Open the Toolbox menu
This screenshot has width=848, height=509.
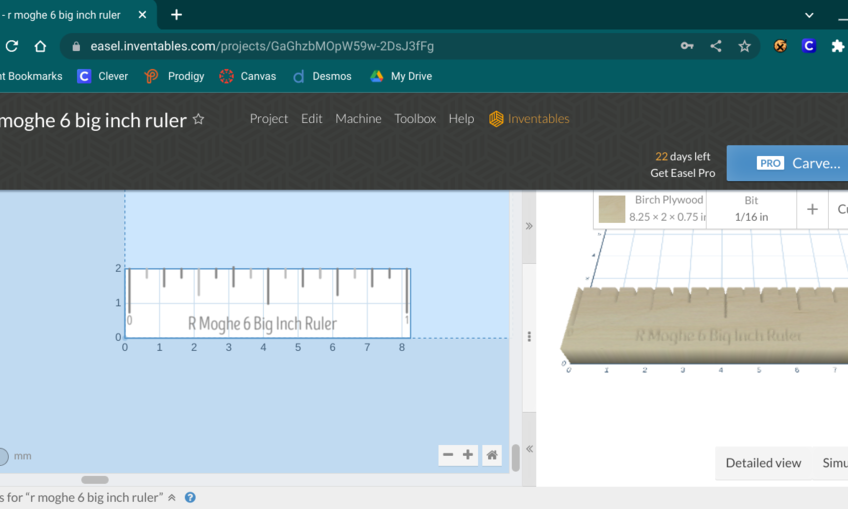coord(415,118)
